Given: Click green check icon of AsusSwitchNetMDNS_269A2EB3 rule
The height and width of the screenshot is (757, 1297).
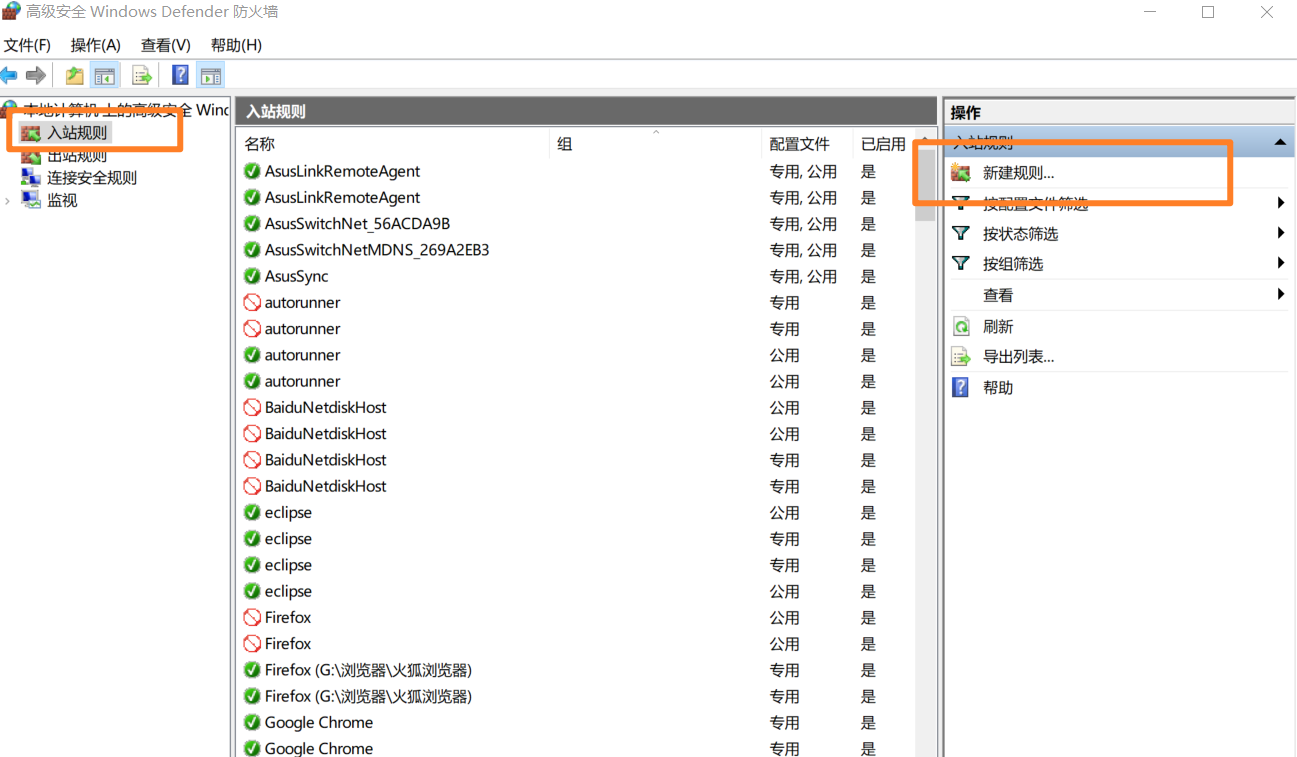Looking at the screenshot, I should [x=252, y=250].
